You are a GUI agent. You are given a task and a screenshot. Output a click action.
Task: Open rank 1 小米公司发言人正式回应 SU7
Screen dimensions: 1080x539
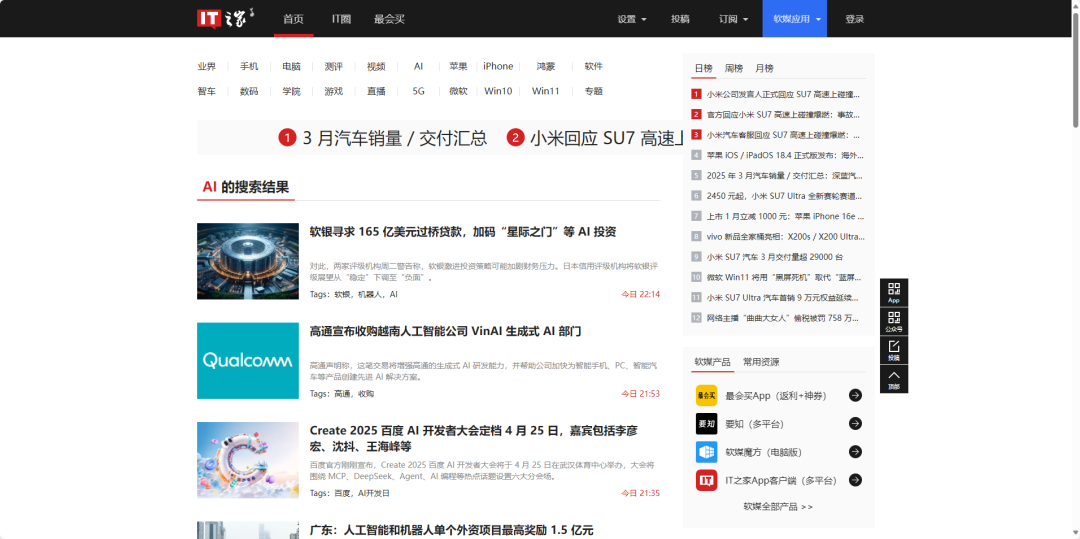[x=782, y=94]
